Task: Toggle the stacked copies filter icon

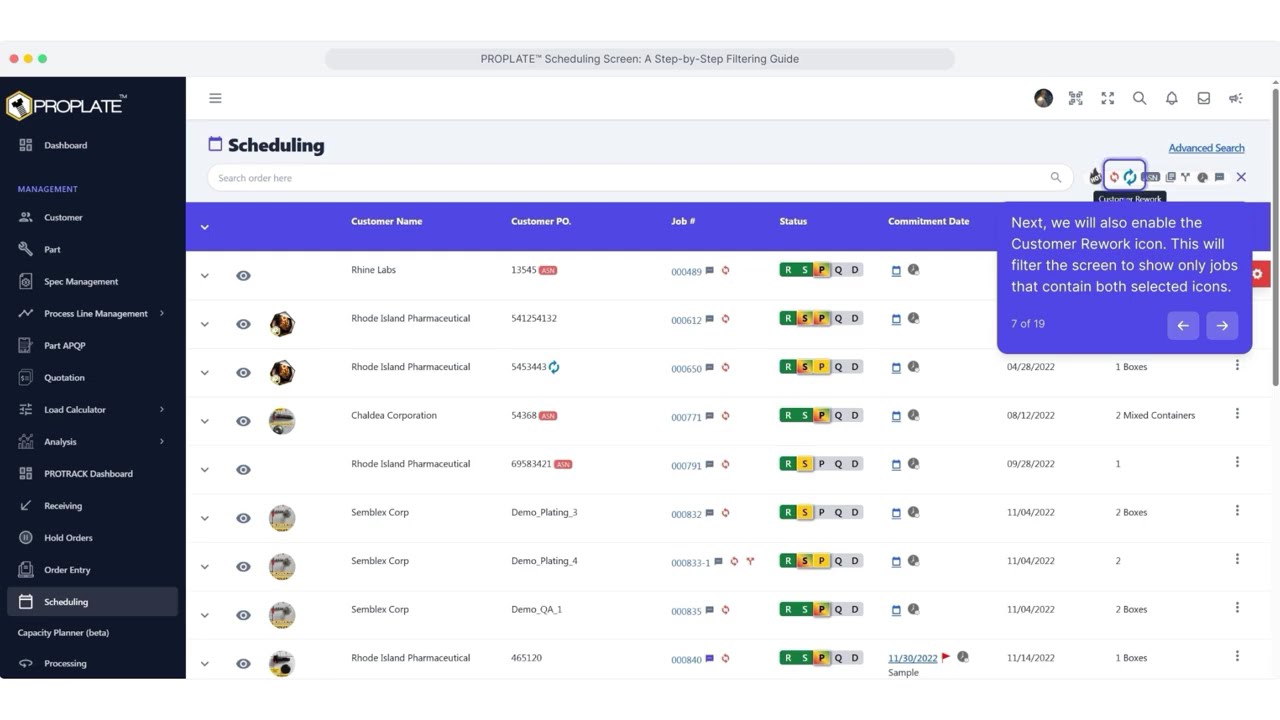Action: click(x=1171, y=177)
